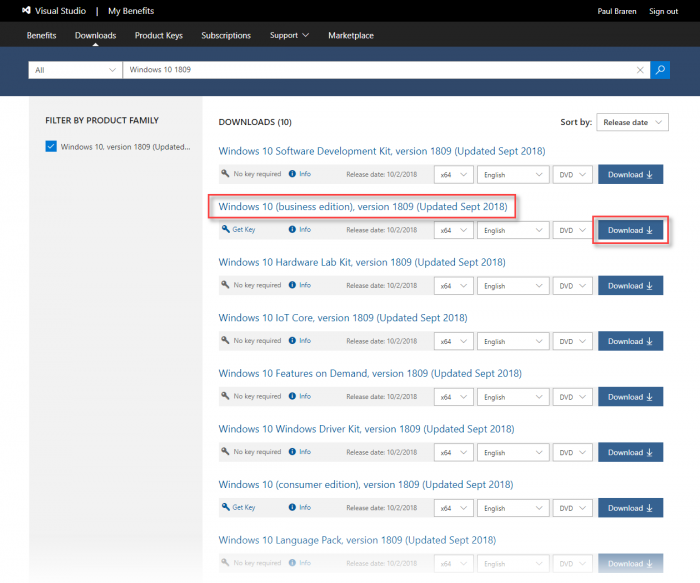Download Windows 10 Features on Demand

(630, 397)
